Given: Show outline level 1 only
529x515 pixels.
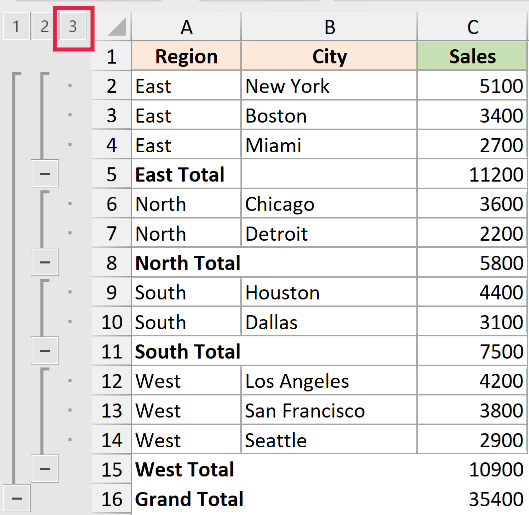Looking at the screenshot, I should 16,26.
